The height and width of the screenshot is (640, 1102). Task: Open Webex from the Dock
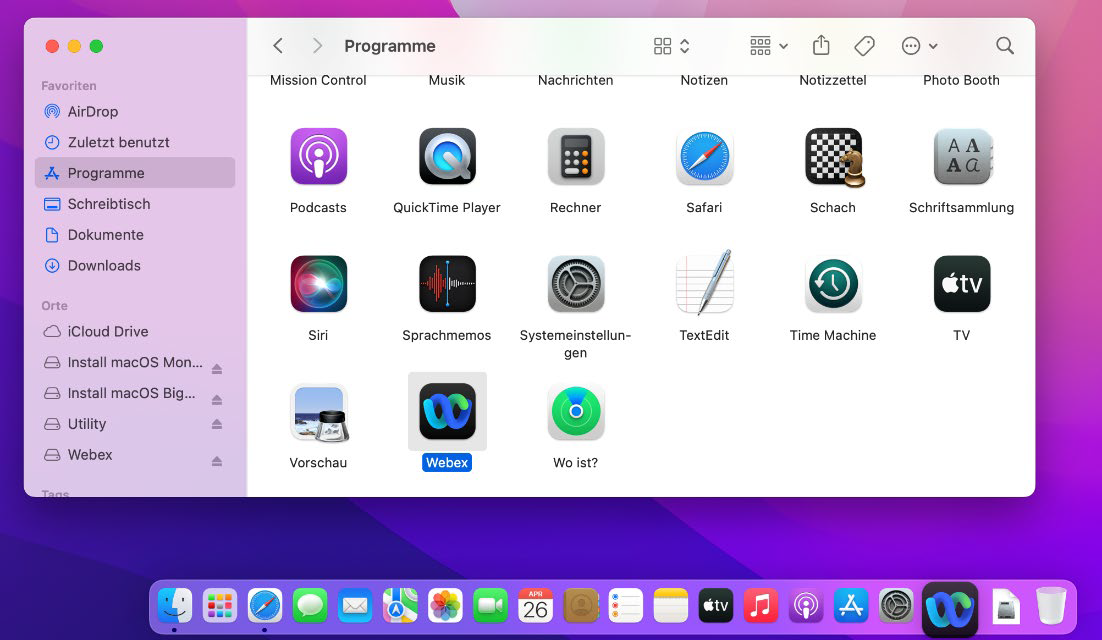point(949,609)
